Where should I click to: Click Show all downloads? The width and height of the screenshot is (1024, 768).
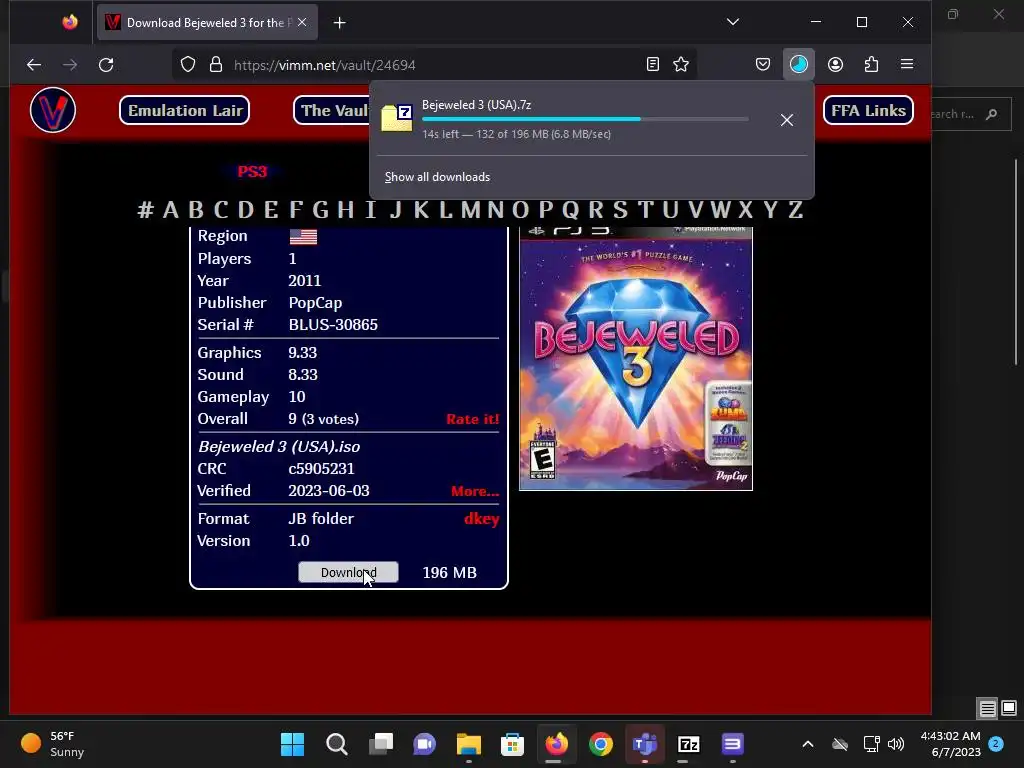click(437, 177)
